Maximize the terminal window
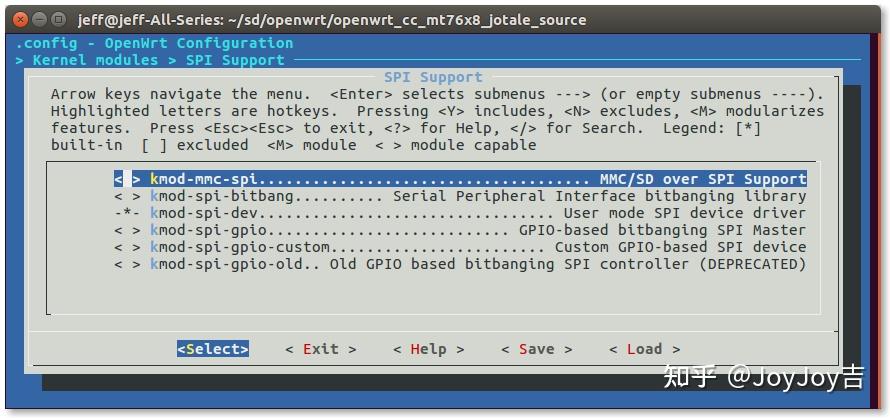The image size is (890, 418). click(x=58, y=20)
